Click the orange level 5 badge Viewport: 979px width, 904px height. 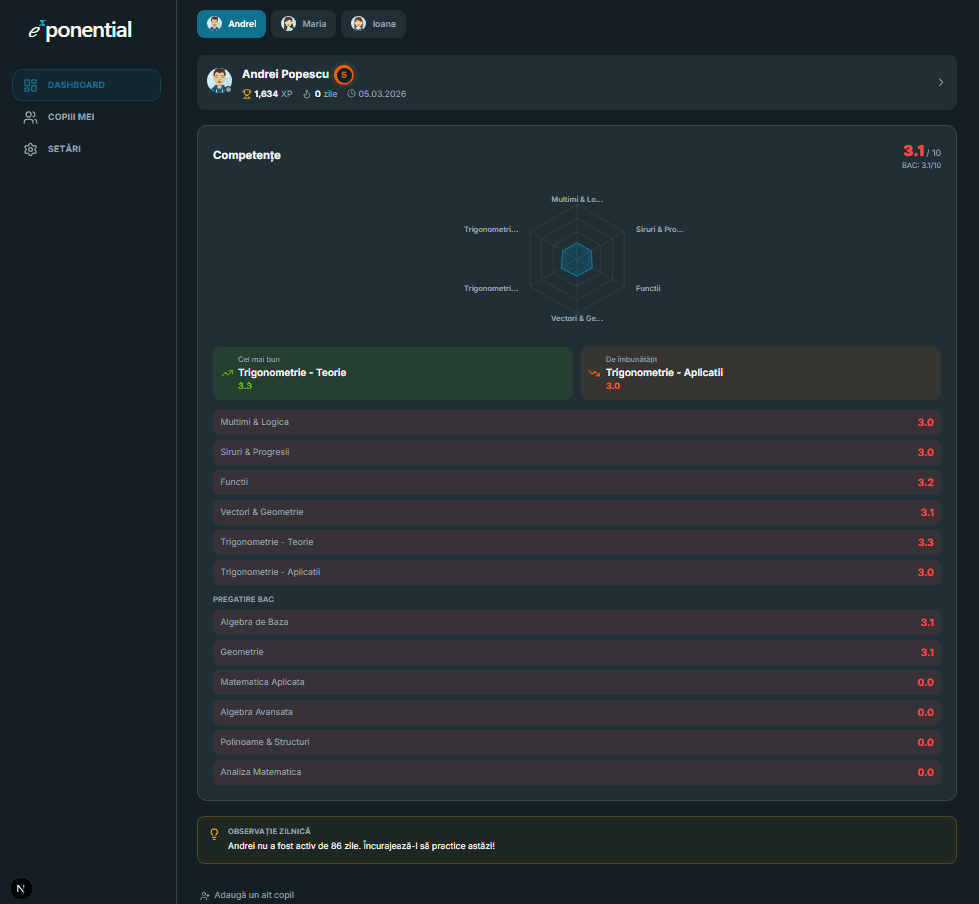[343, 74]
